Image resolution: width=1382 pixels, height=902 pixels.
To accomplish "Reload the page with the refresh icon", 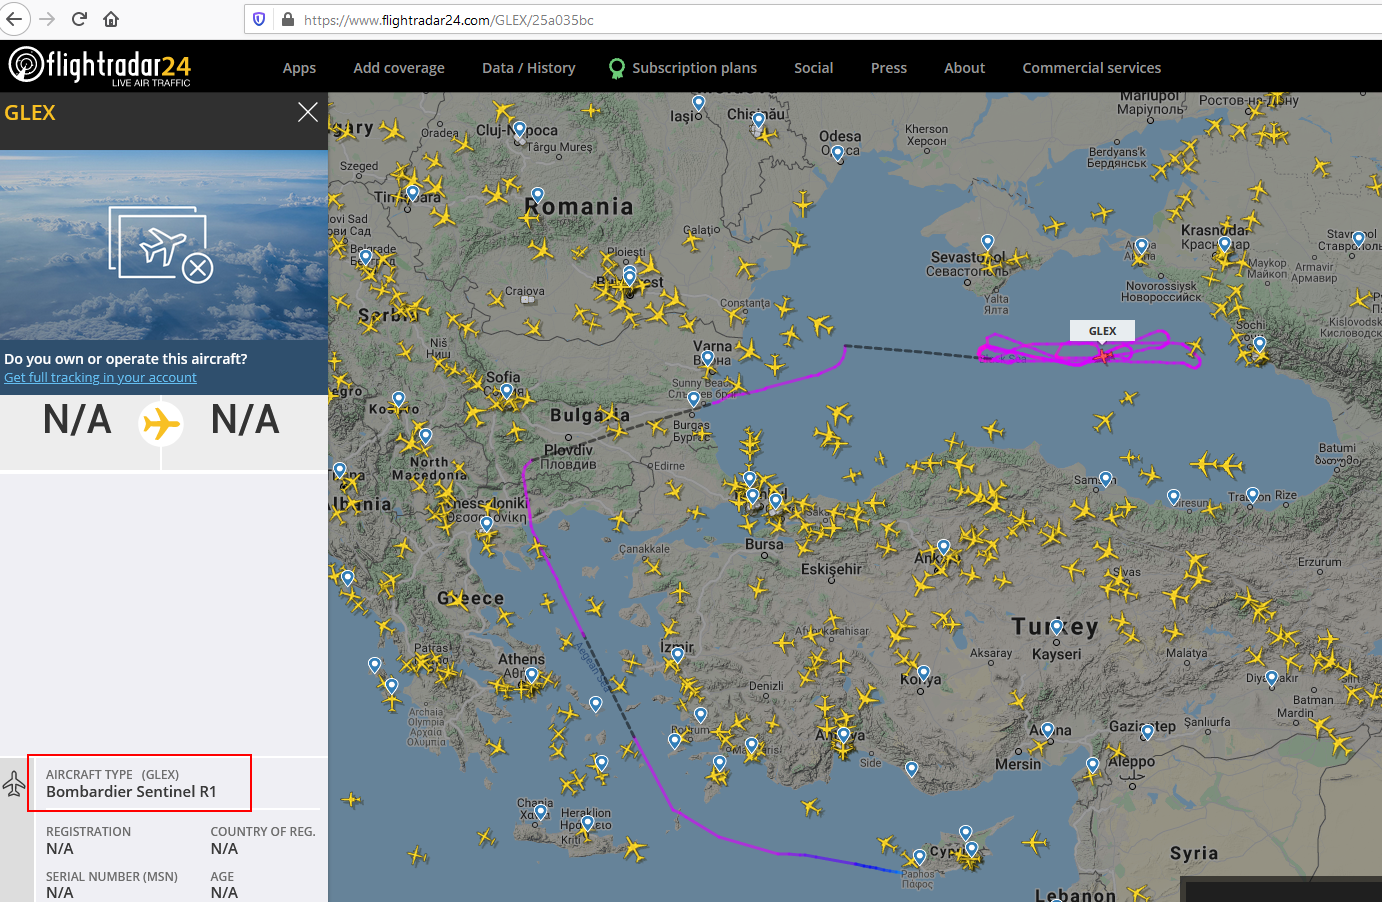I will tap(80, 19).
